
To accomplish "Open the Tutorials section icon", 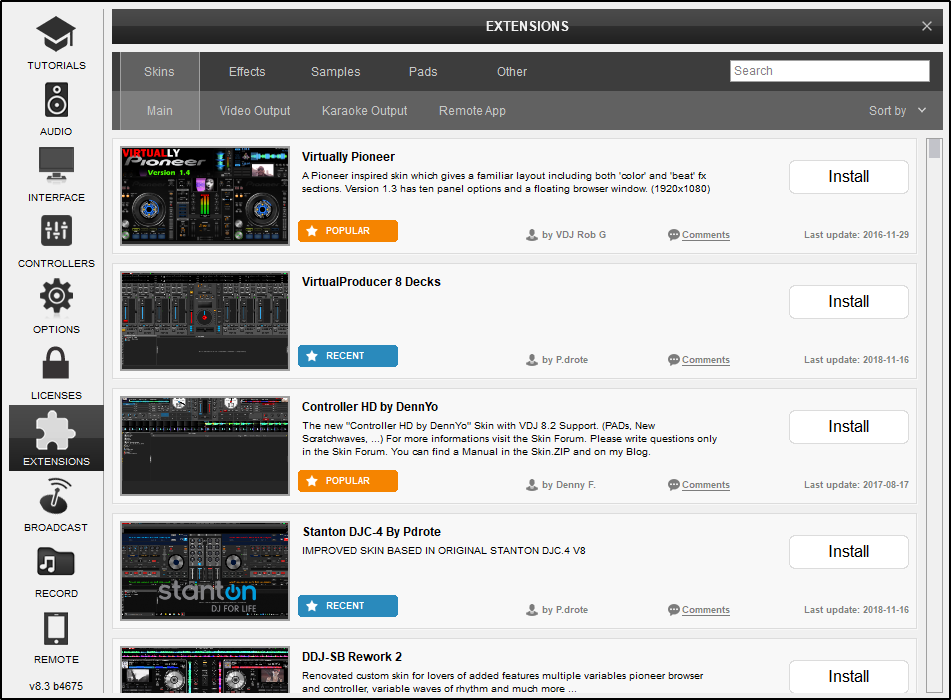I will pos(56,34).
